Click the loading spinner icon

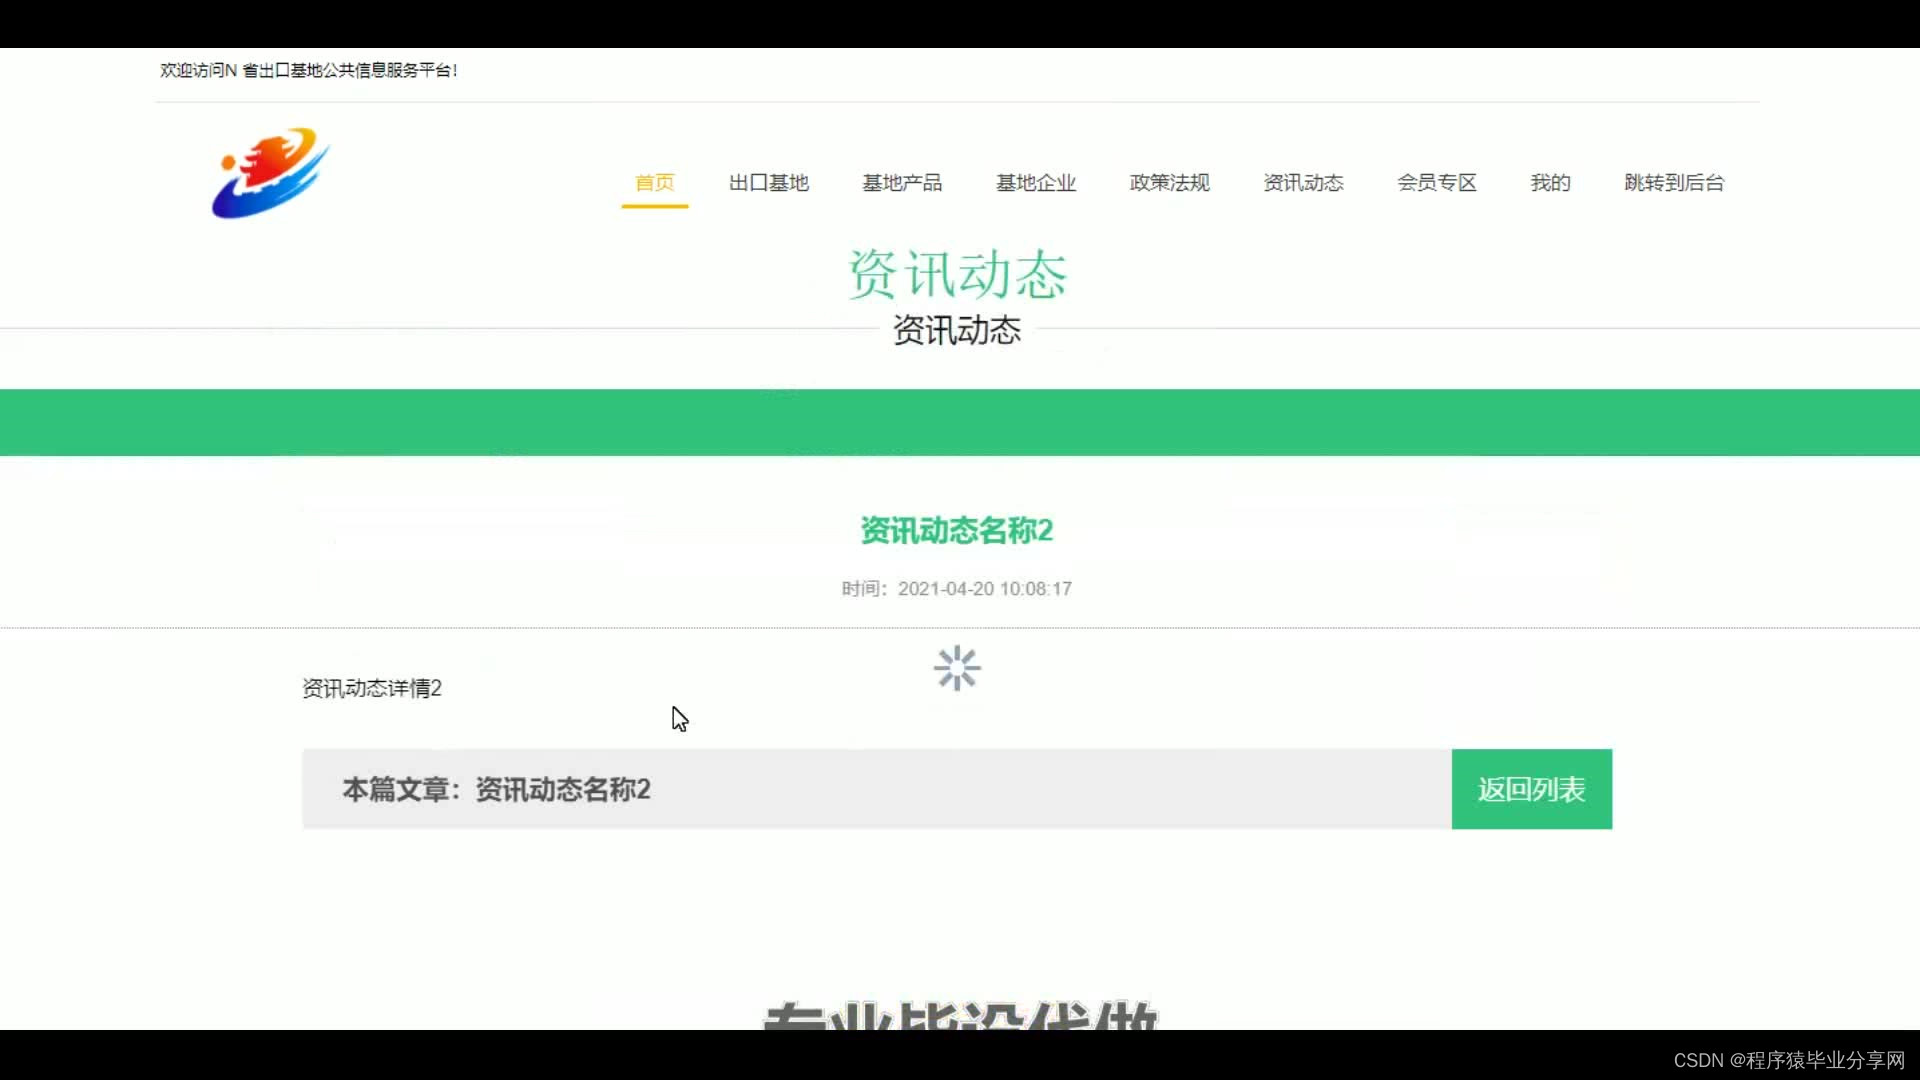coord(957,668)
